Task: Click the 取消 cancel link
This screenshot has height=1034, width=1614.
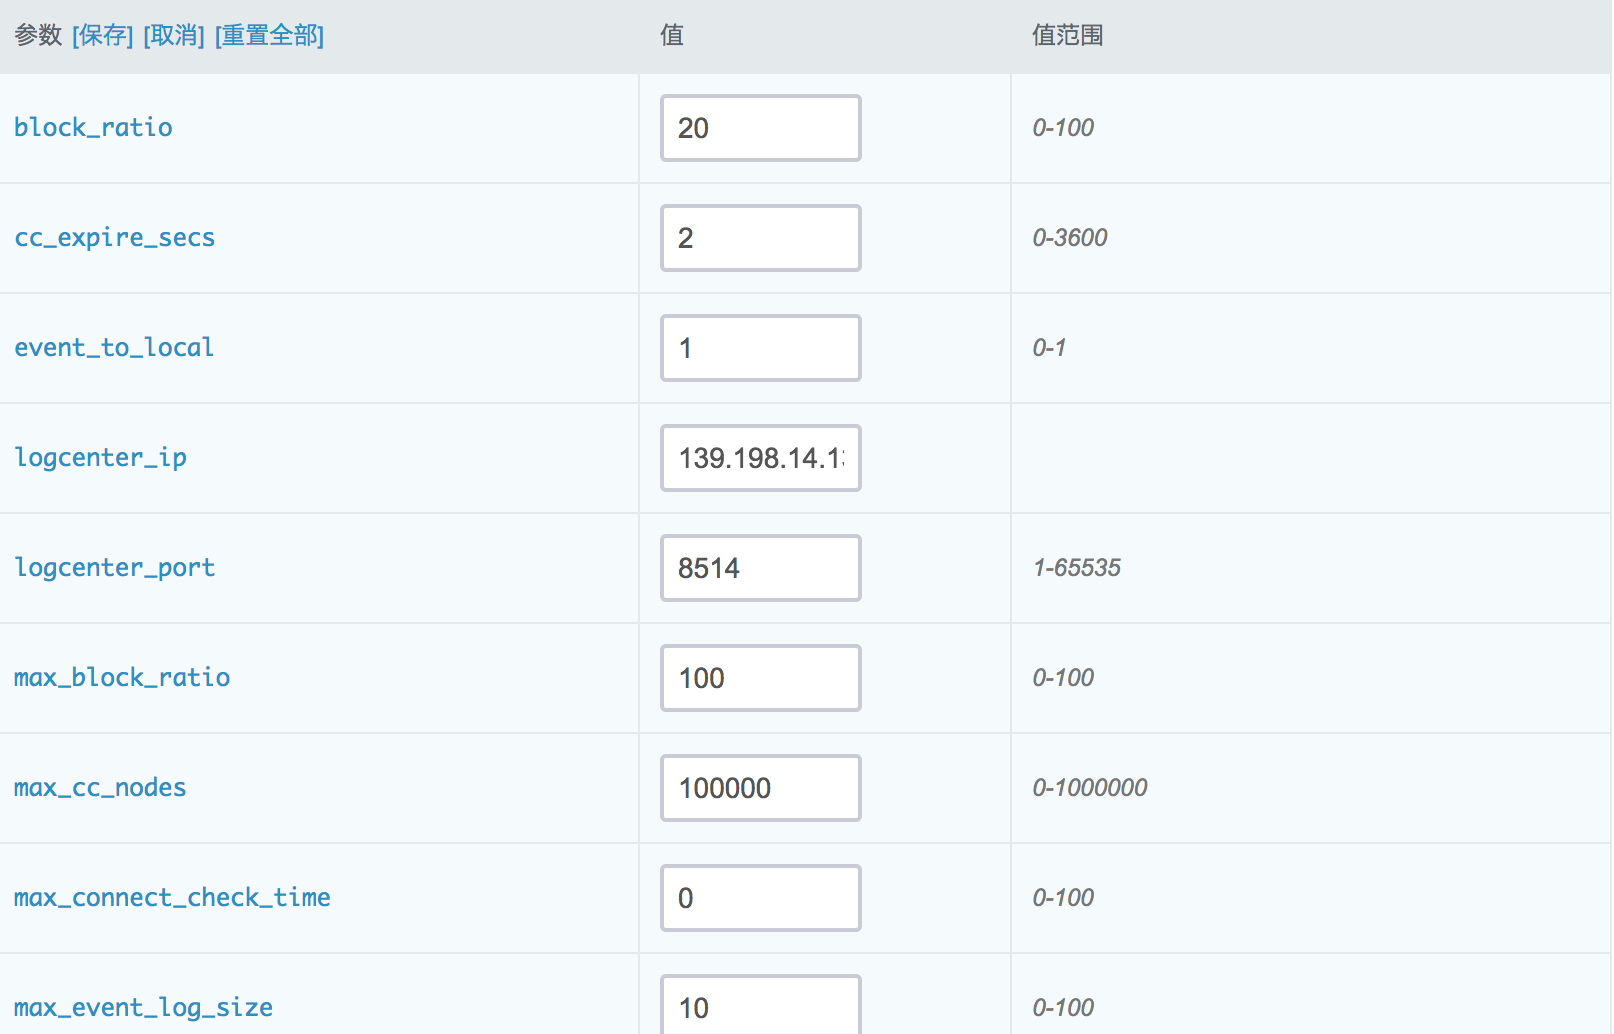Action: point(174,36)
